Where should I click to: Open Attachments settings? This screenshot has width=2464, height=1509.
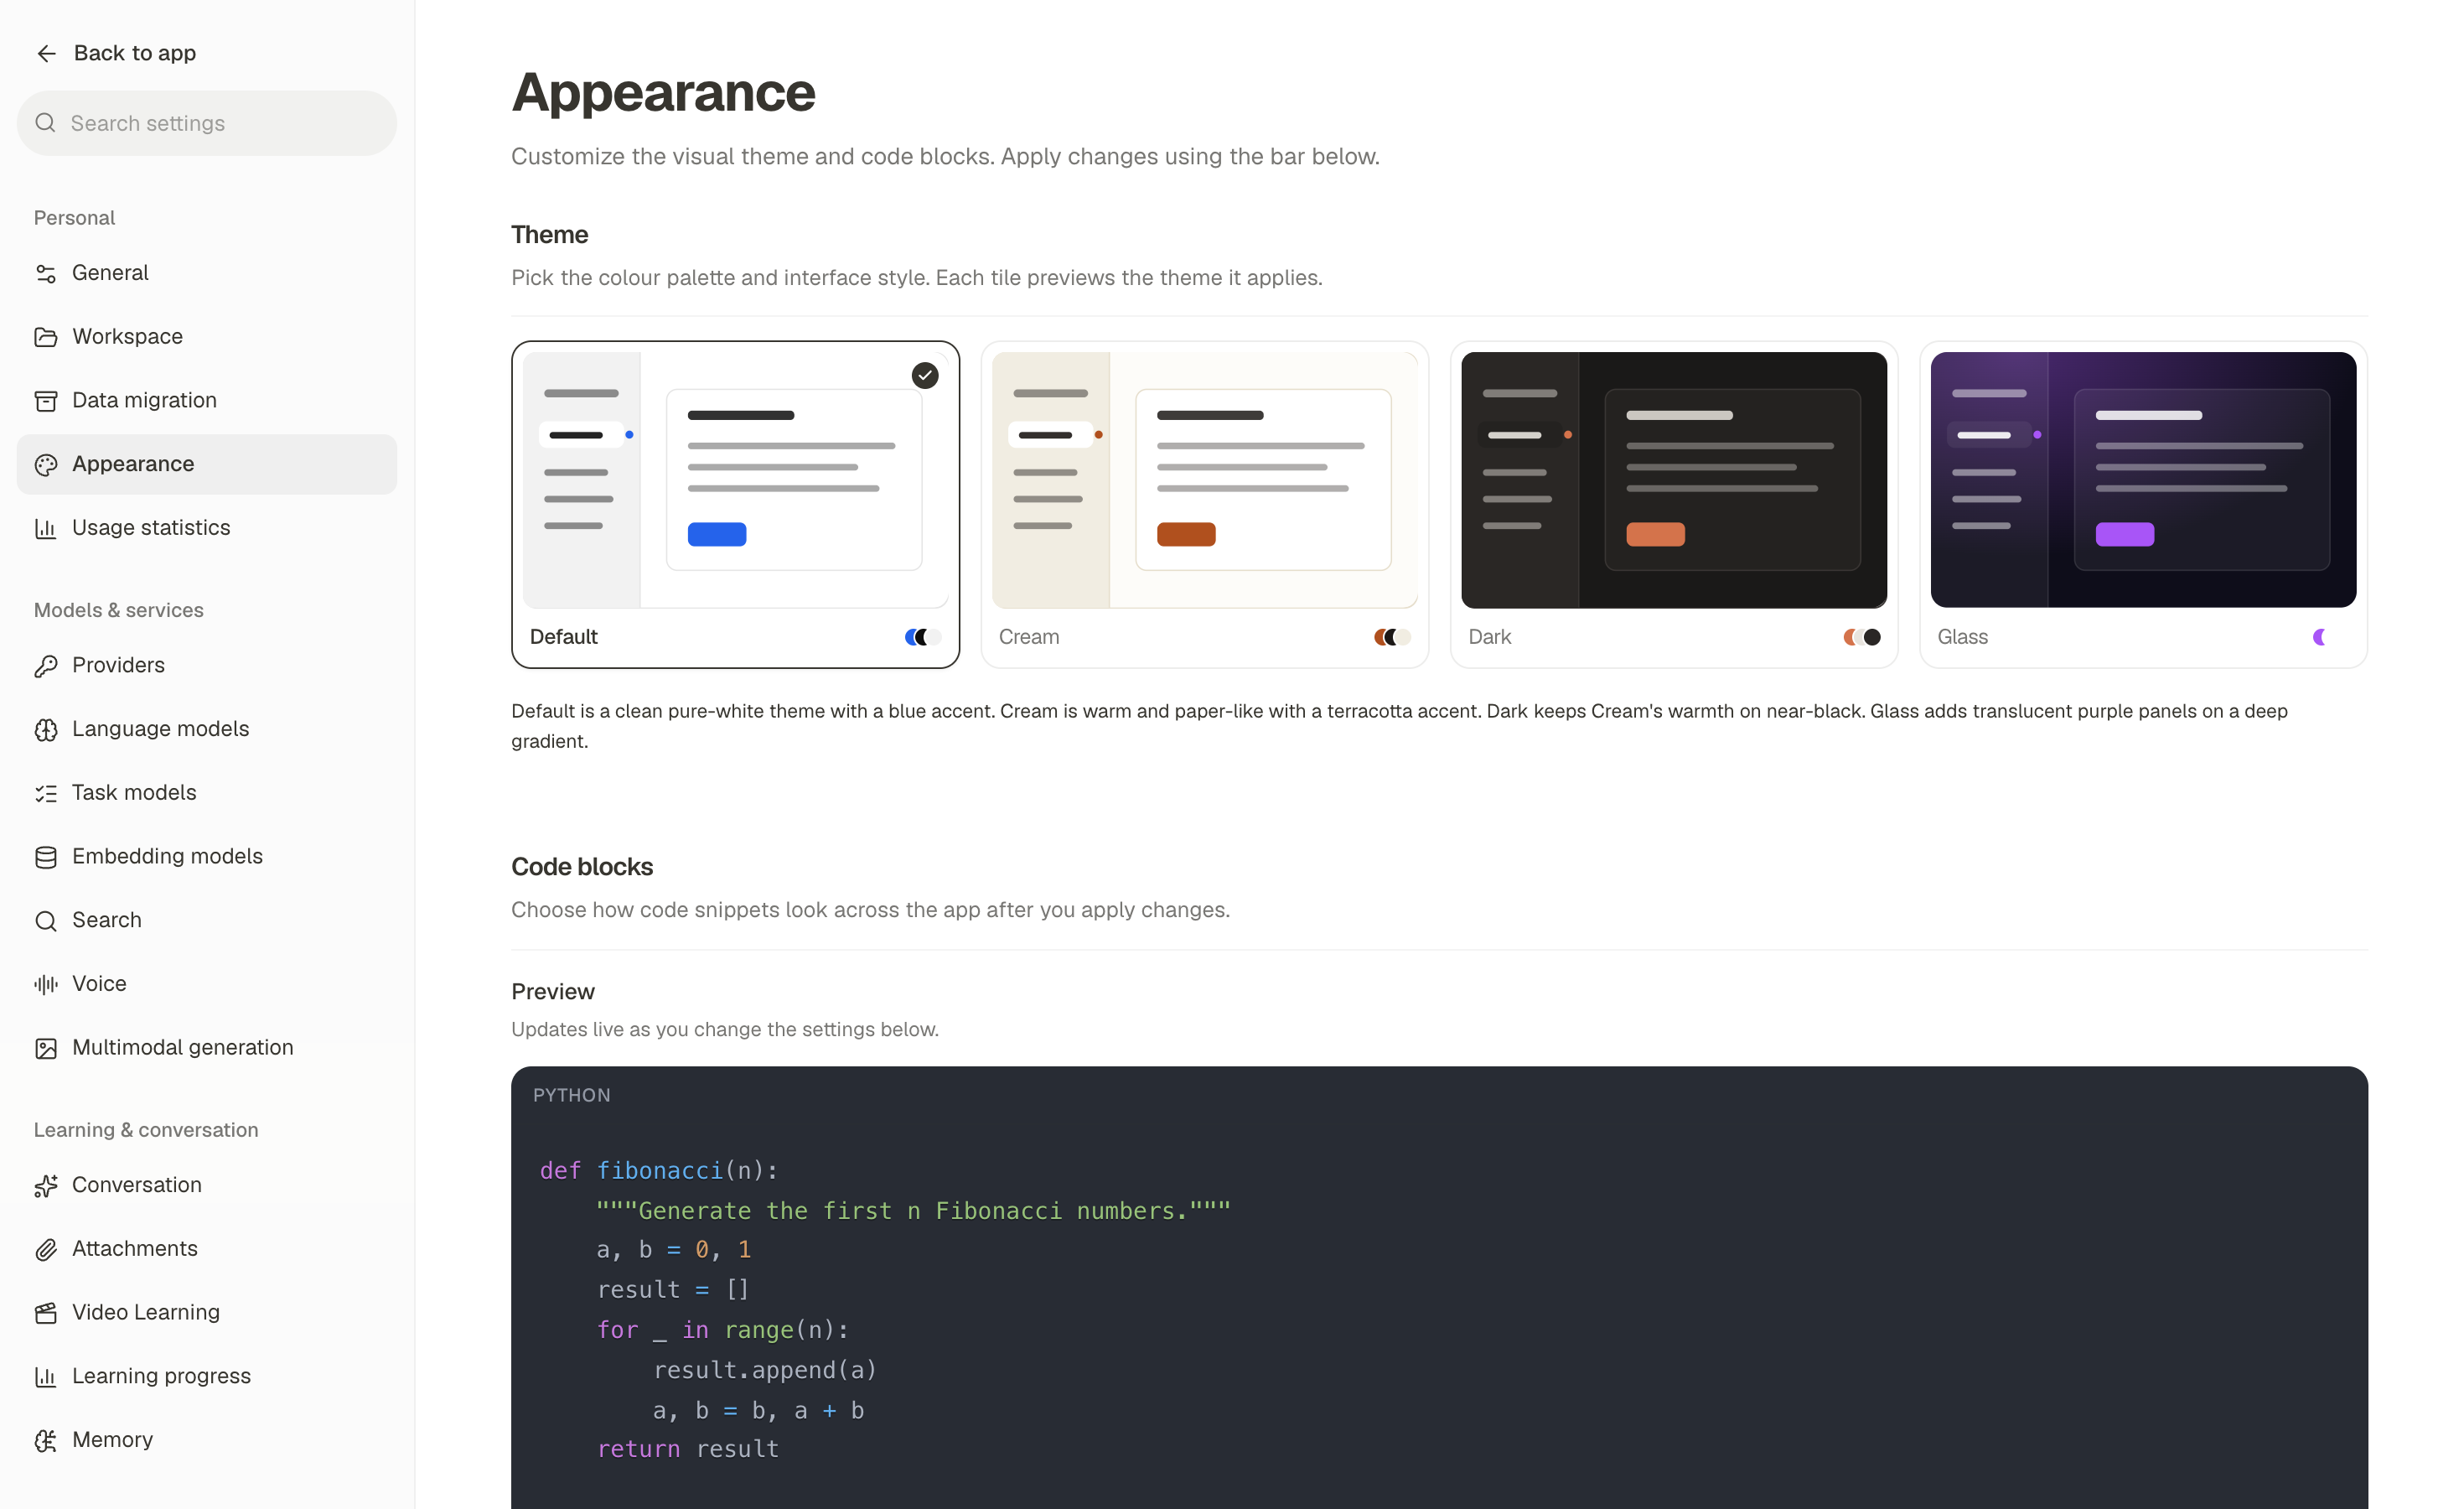(x=207, y=1249)
